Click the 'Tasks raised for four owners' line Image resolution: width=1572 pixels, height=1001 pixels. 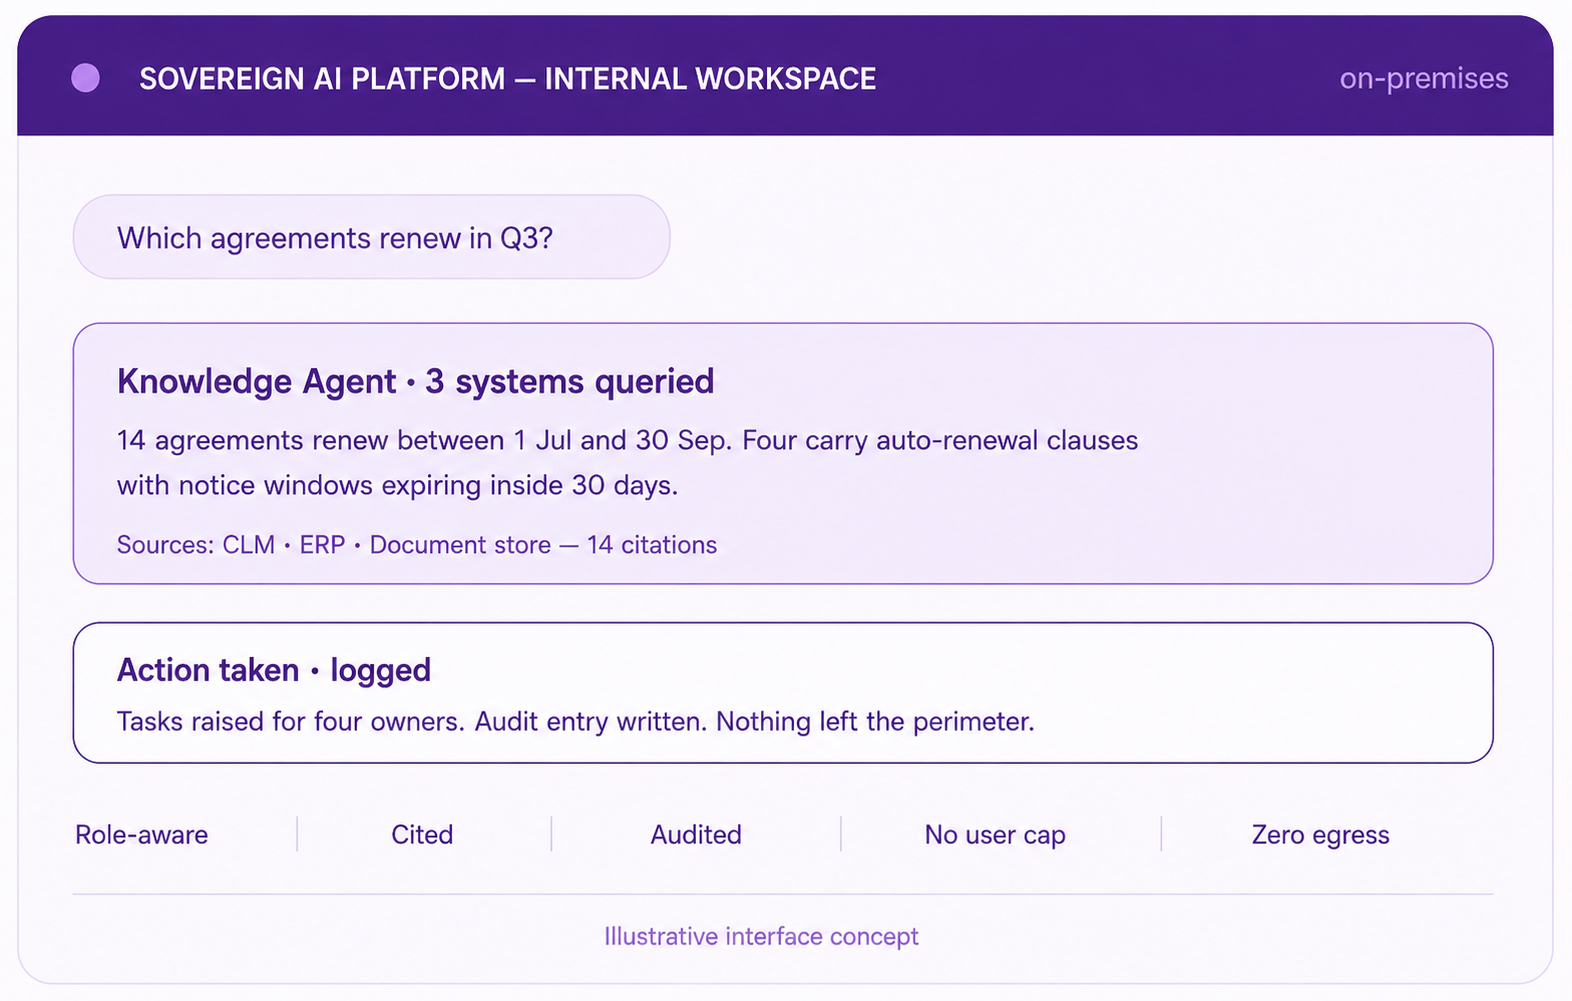click(575, 722)
